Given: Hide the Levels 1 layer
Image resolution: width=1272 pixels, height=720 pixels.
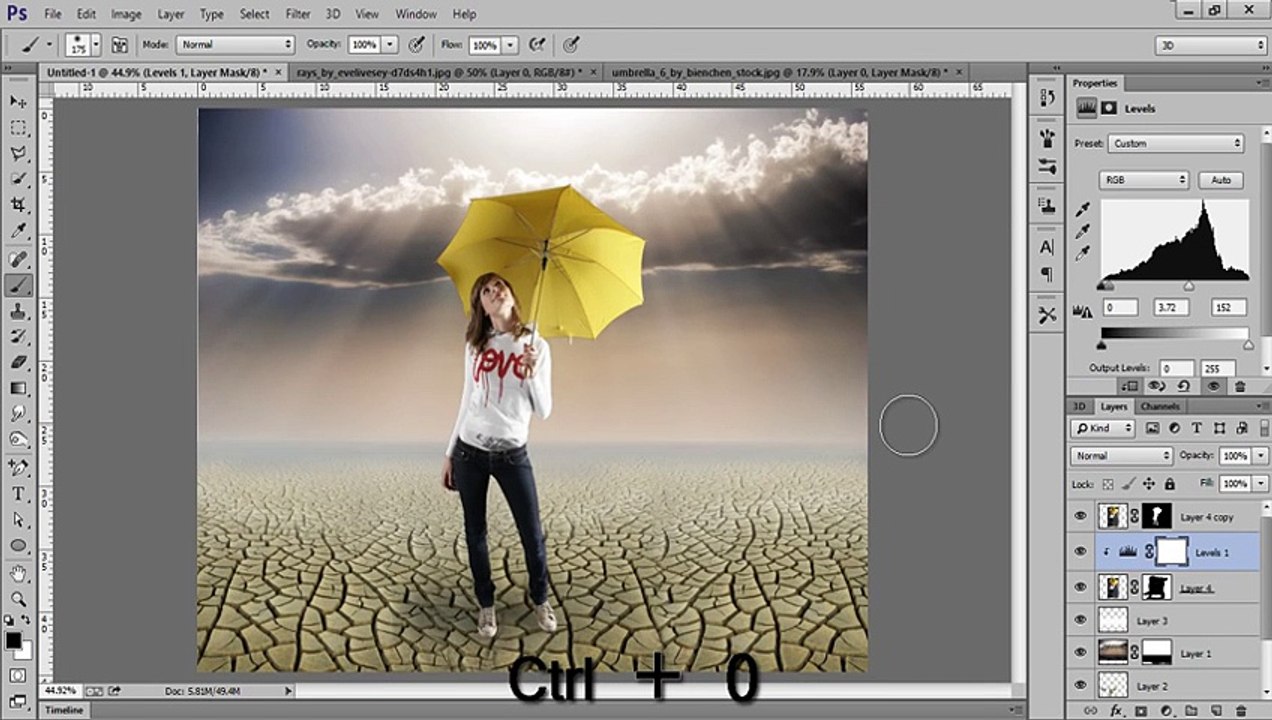Looking at the screenshot, I should [1080, 552].
